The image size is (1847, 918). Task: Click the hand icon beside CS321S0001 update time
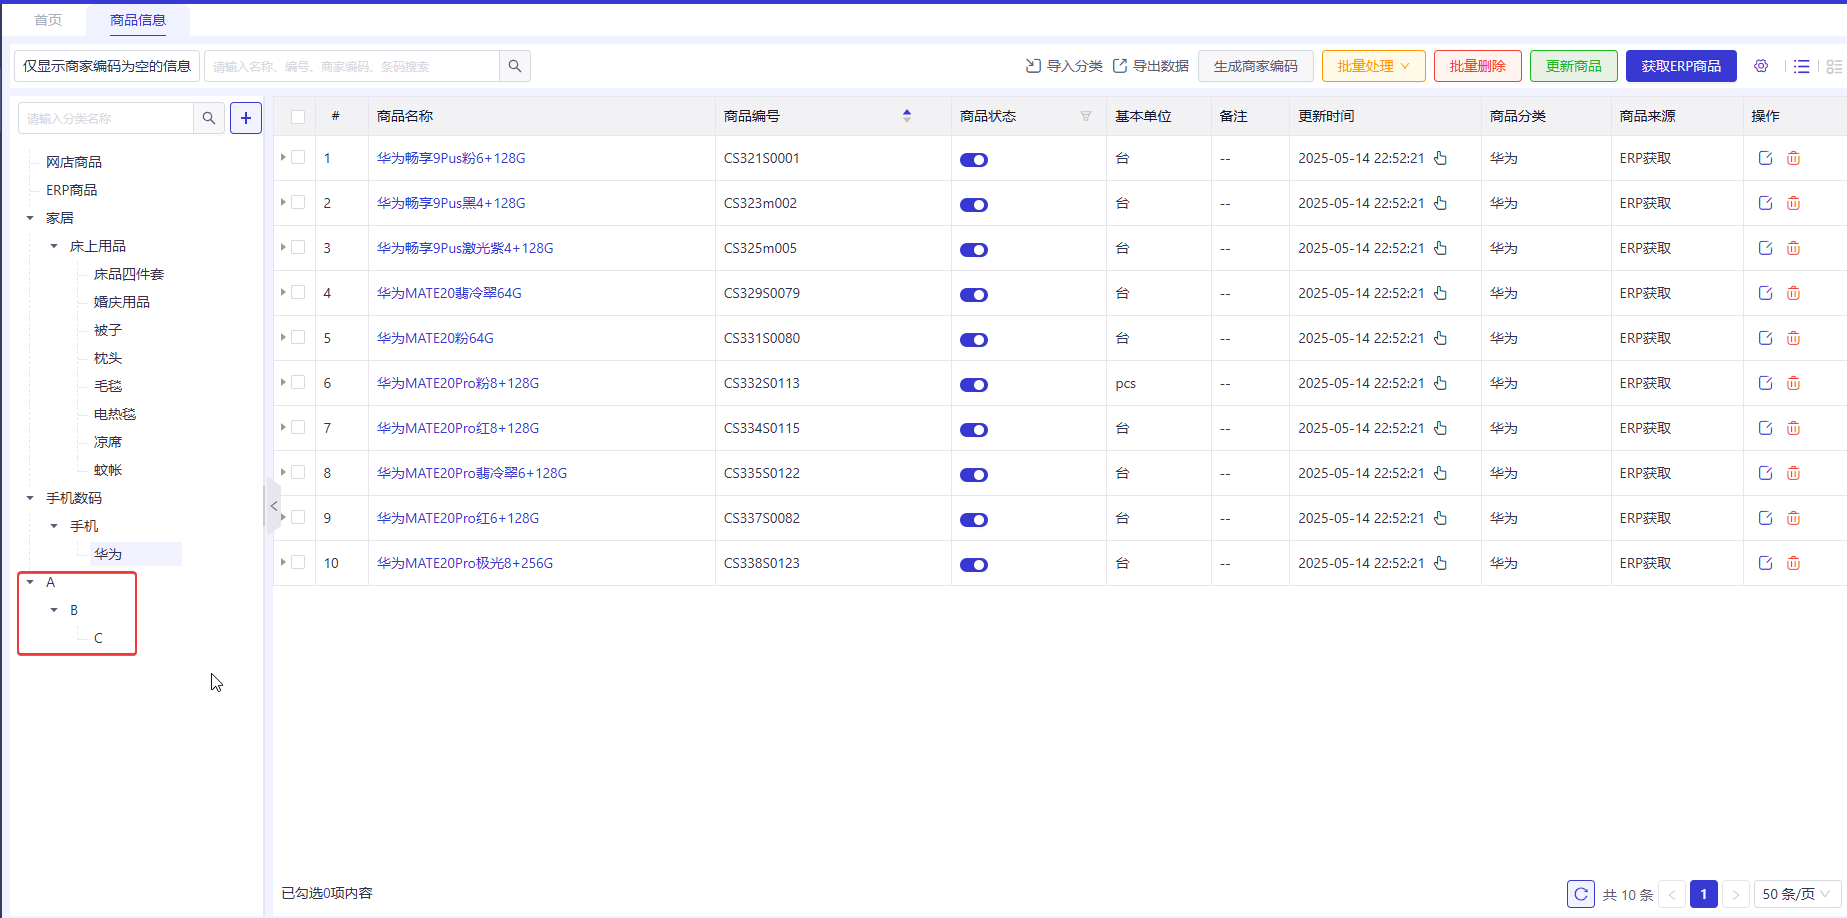pos(1440,158)
